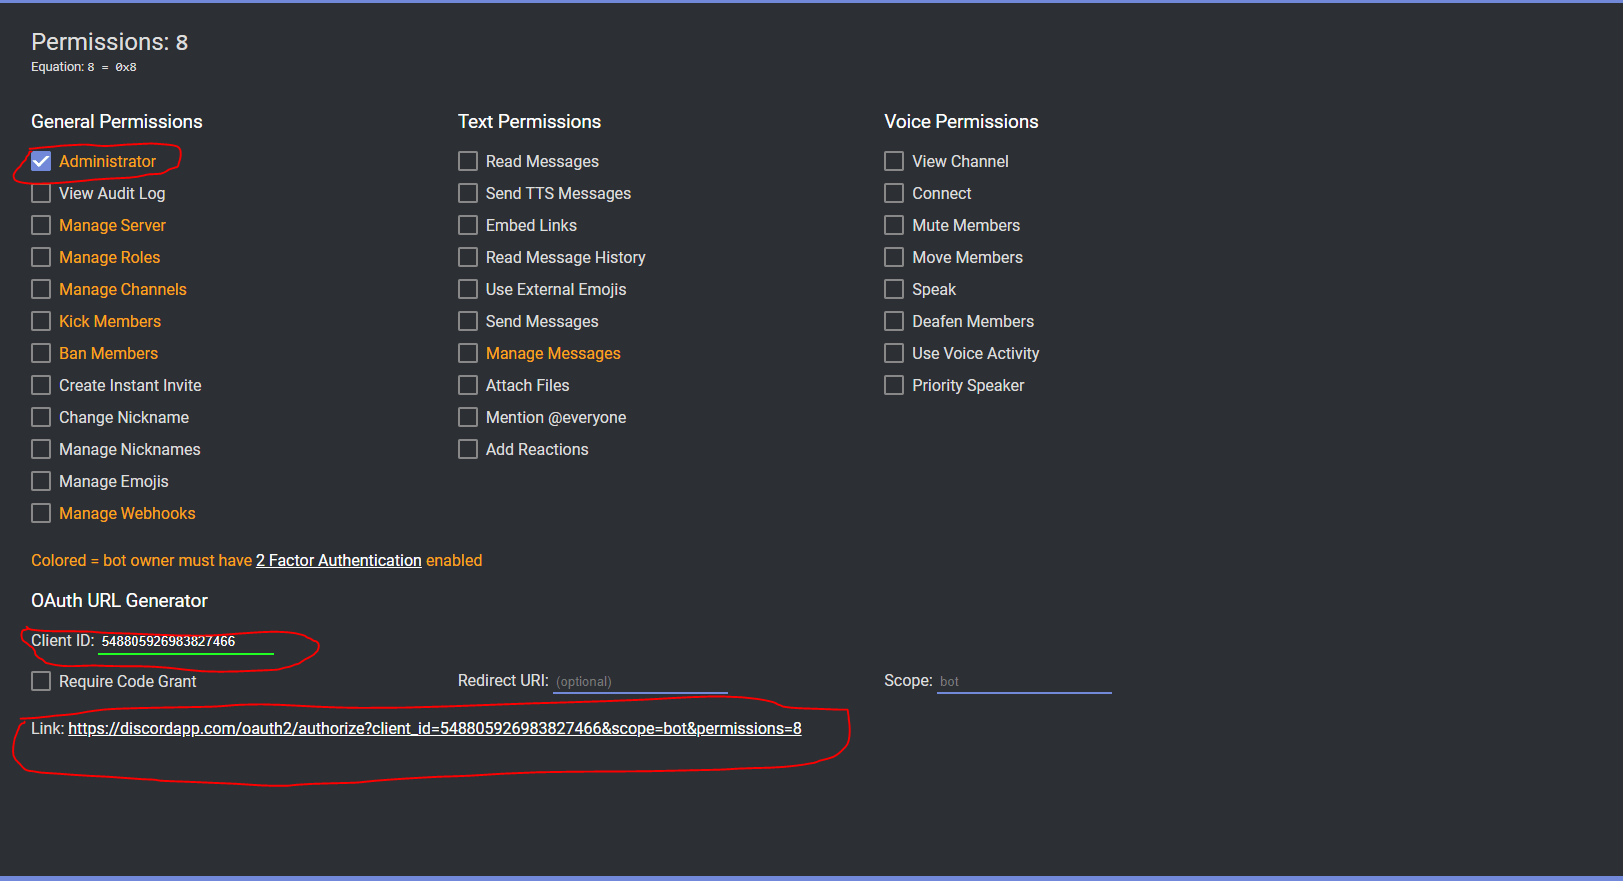Tick the Attach Files checkbox

click(468, 385)
